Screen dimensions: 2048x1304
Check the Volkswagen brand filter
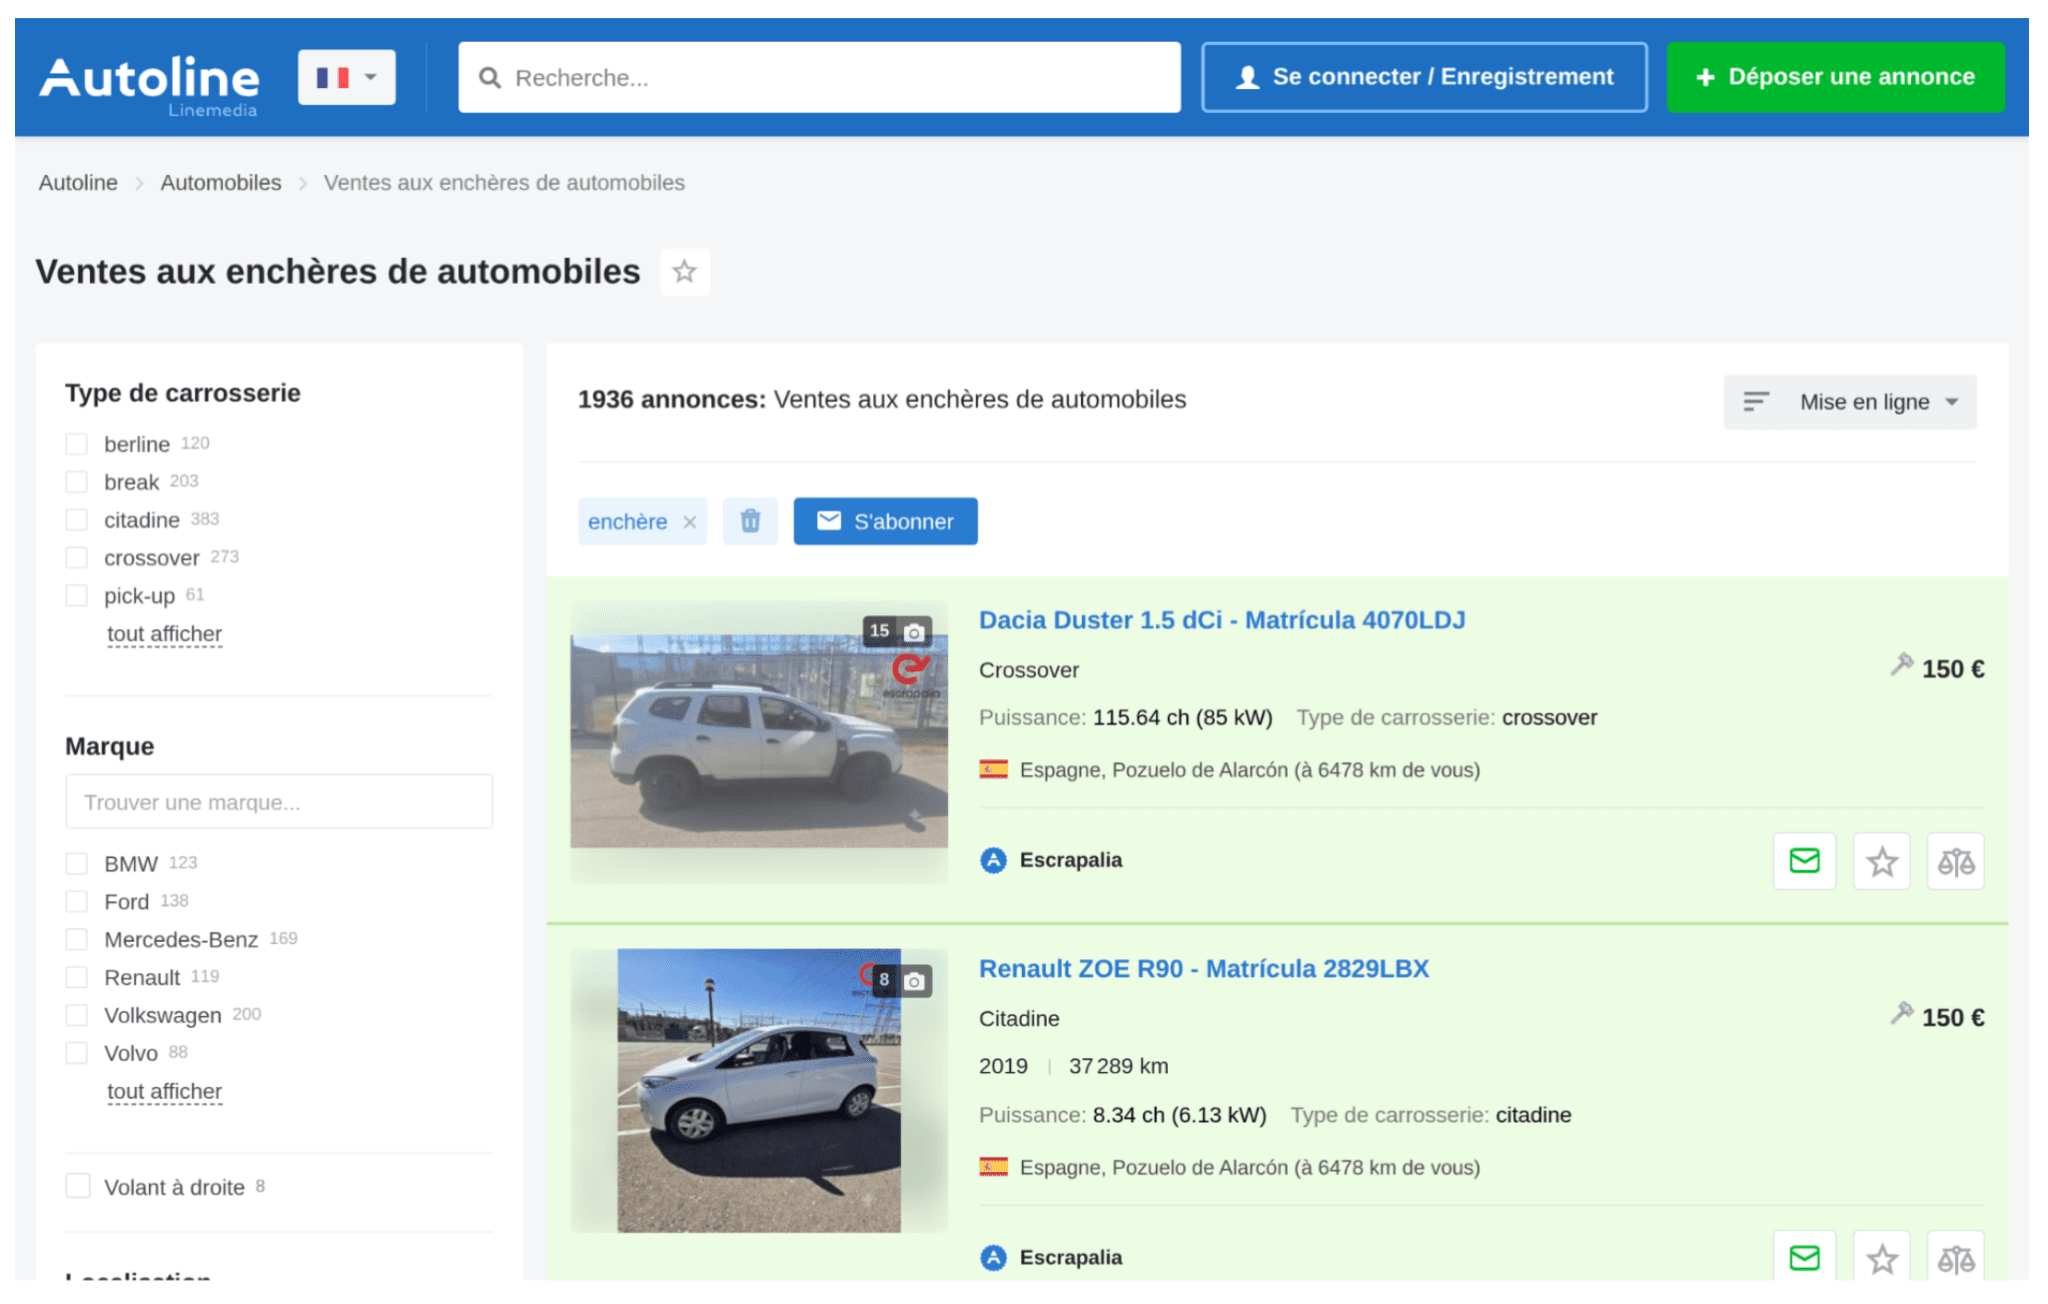(76, 1016)
